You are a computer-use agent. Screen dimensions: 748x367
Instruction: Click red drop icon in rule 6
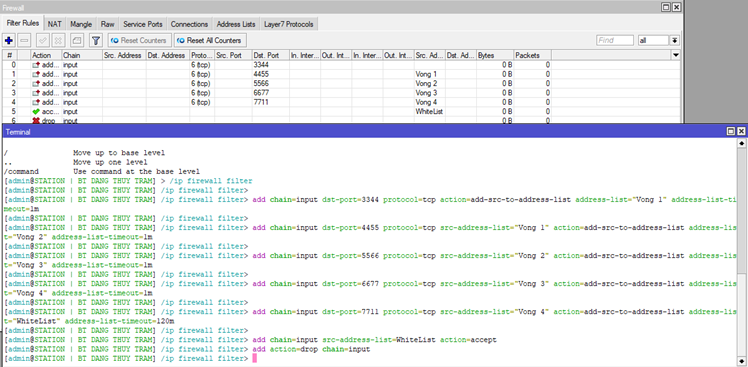(36, 121)
